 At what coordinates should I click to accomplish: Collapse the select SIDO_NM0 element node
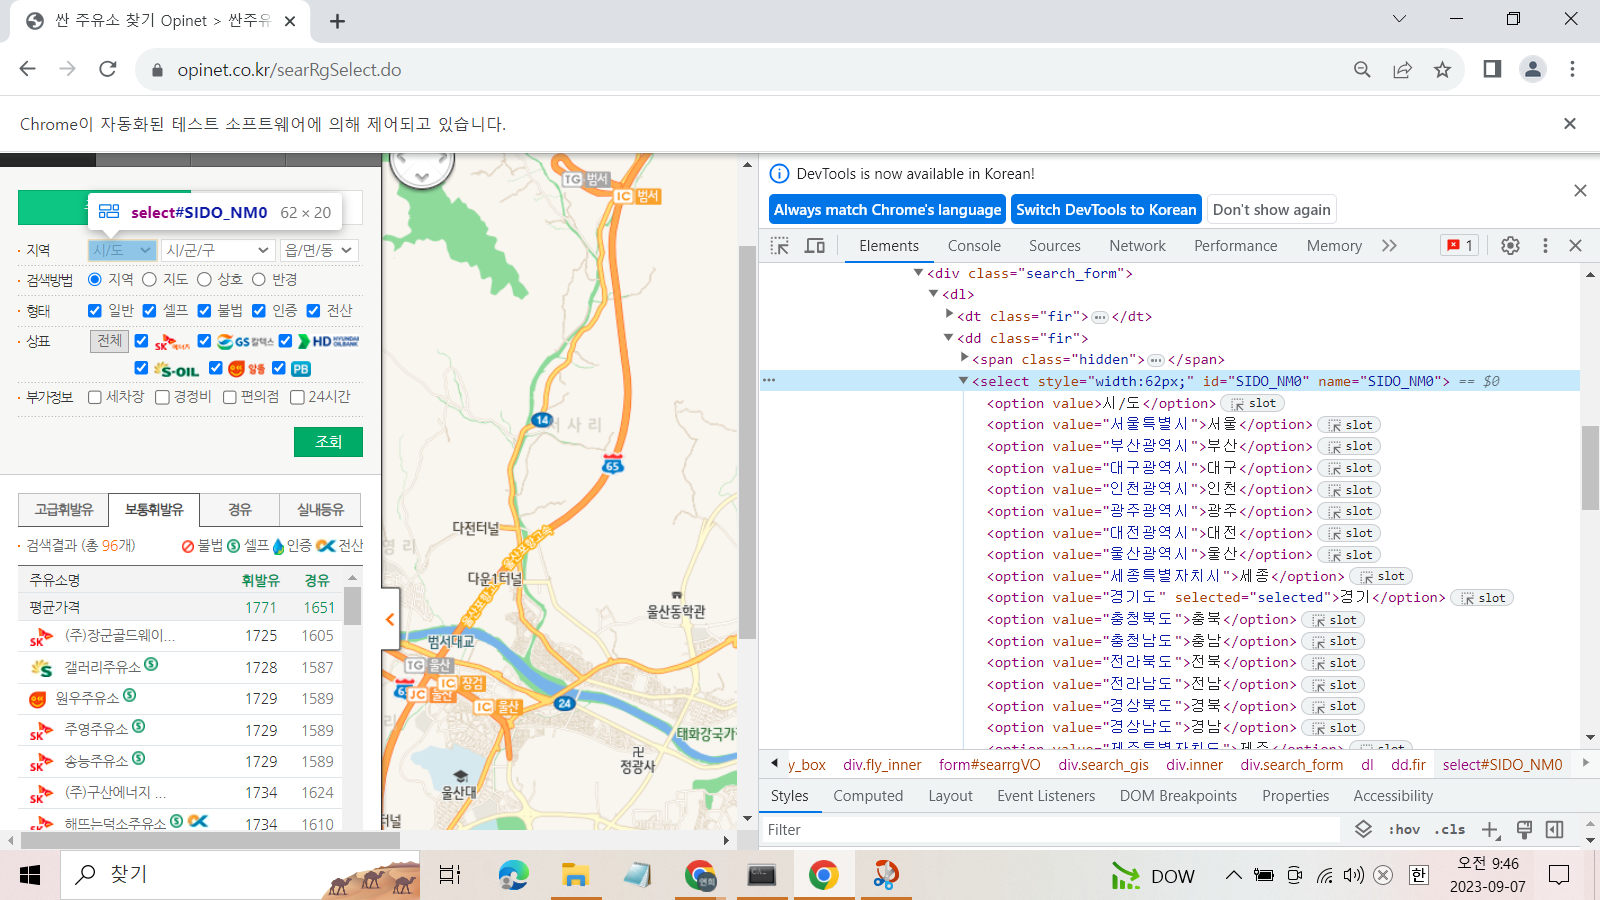tap(963, 381)
